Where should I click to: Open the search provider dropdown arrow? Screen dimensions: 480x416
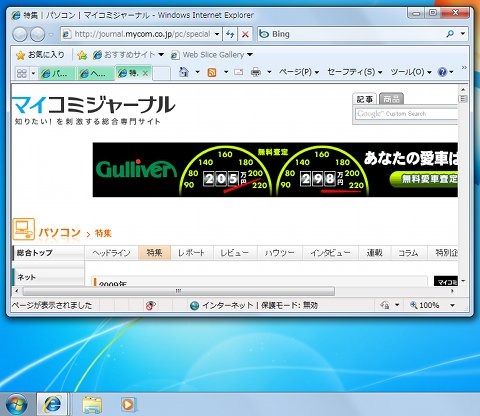(x=463, y=34)
